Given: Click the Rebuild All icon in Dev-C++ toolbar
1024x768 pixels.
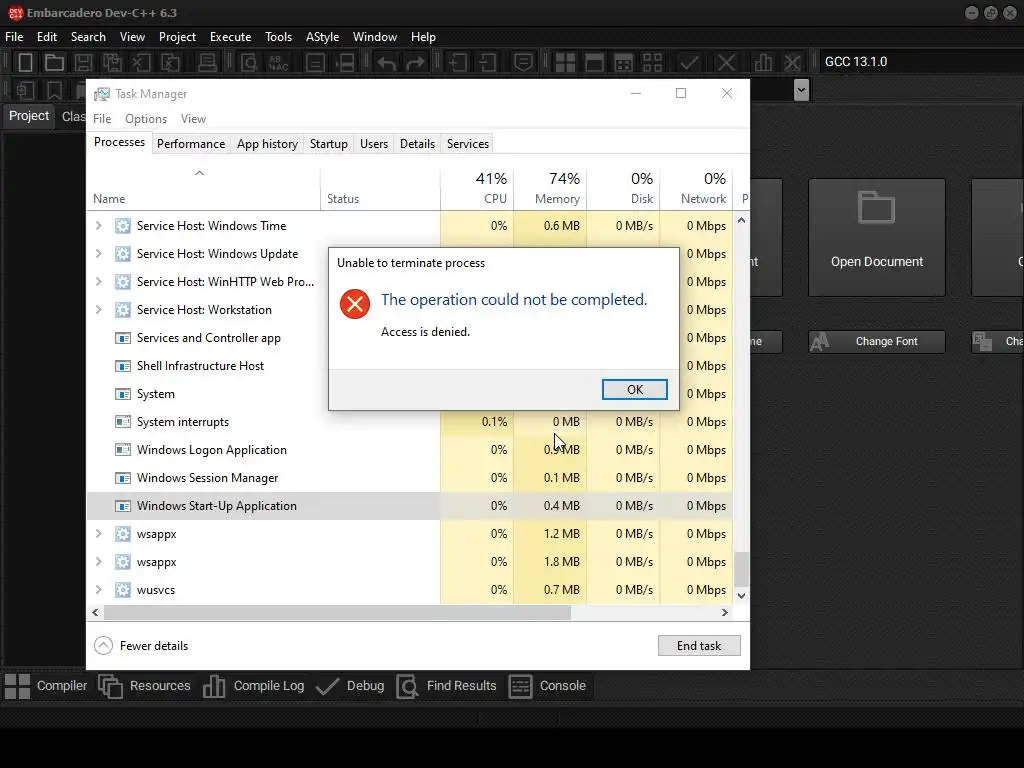Looking at the screenshot, I should click(652, 62).
